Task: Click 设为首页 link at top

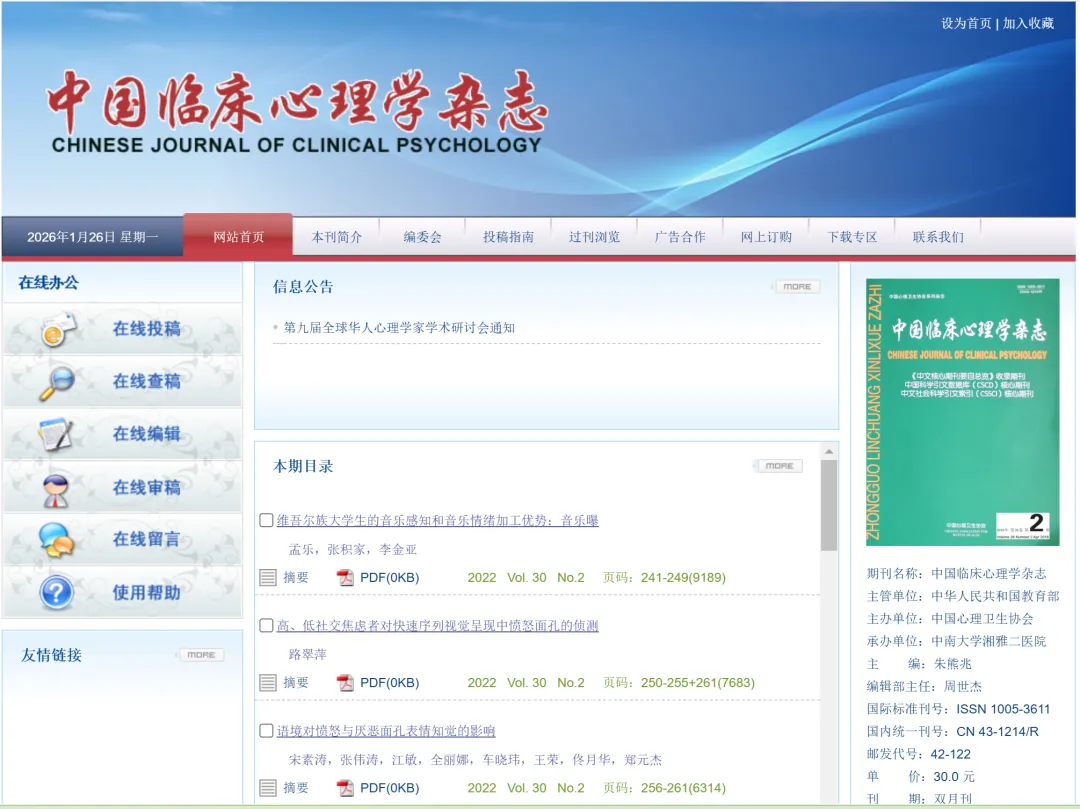Action: point(966,23)
